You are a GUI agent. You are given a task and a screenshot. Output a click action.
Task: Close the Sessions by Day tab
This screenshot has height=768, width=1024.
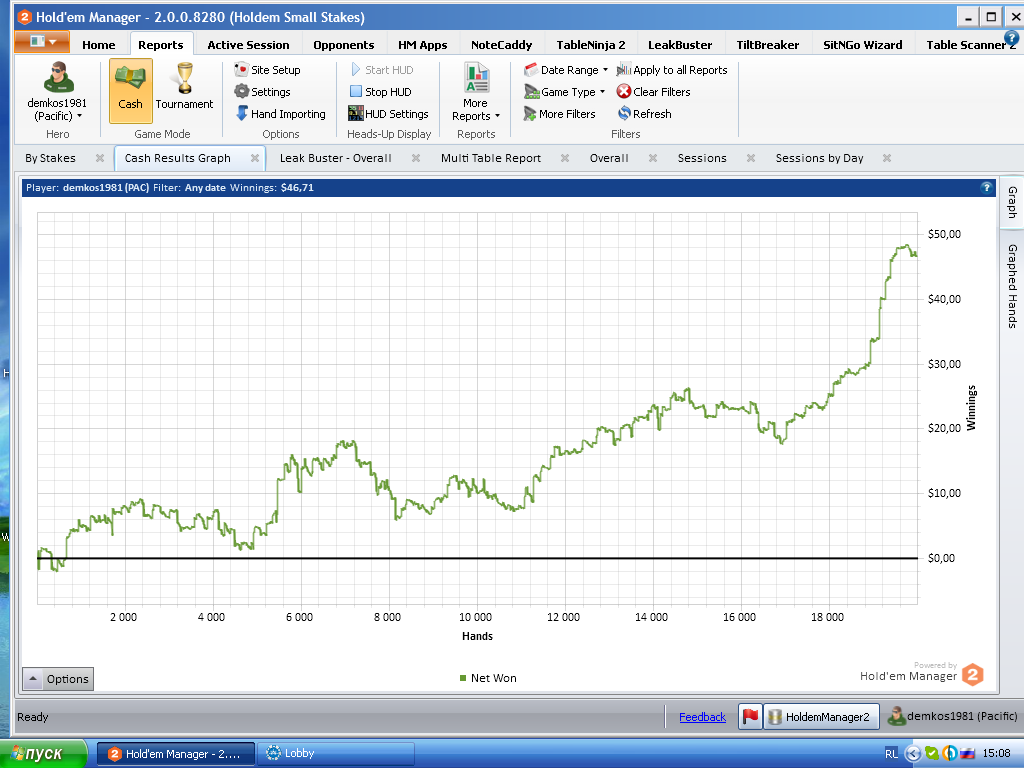887,158
